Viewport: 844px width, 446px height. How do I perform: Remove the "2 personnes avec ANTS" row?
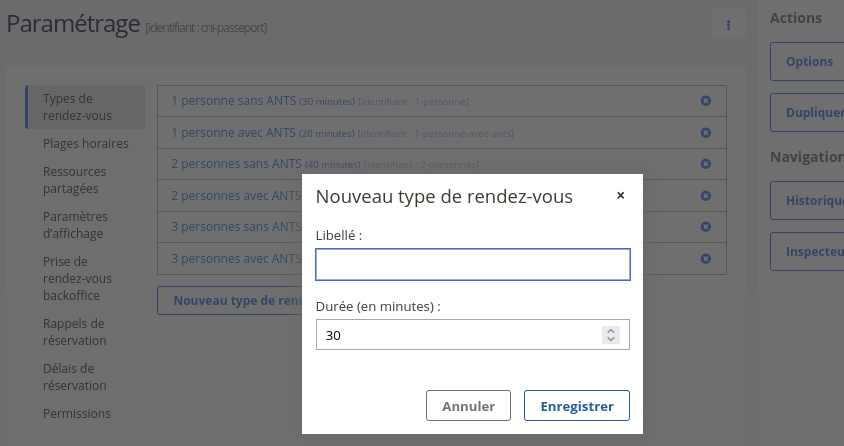[705, 196]
